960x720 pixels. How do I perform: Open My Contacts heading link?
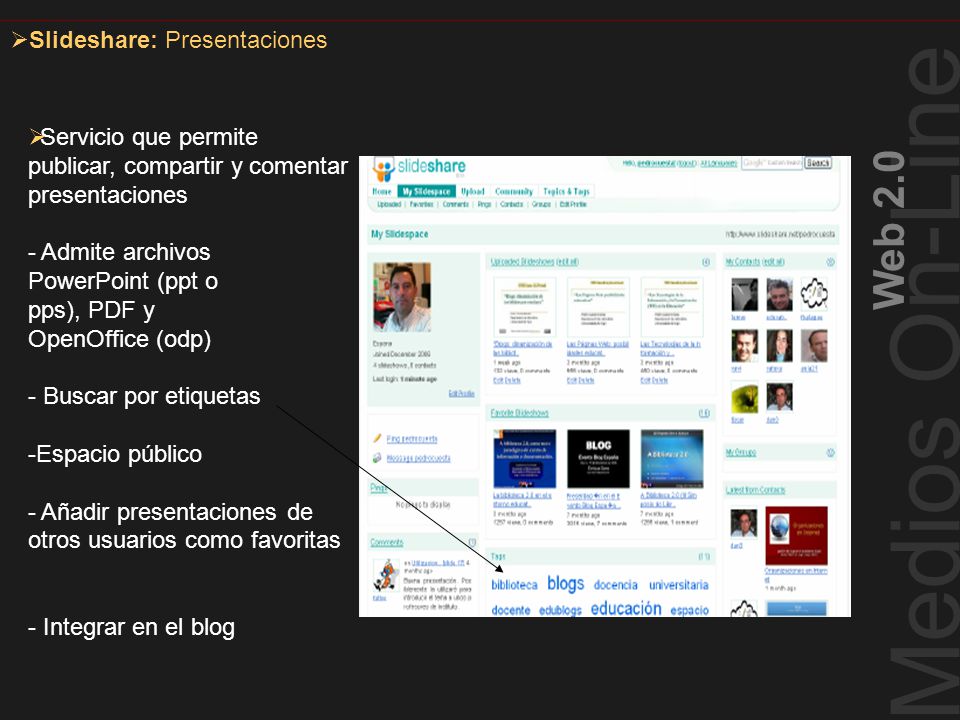coord(755,262)
